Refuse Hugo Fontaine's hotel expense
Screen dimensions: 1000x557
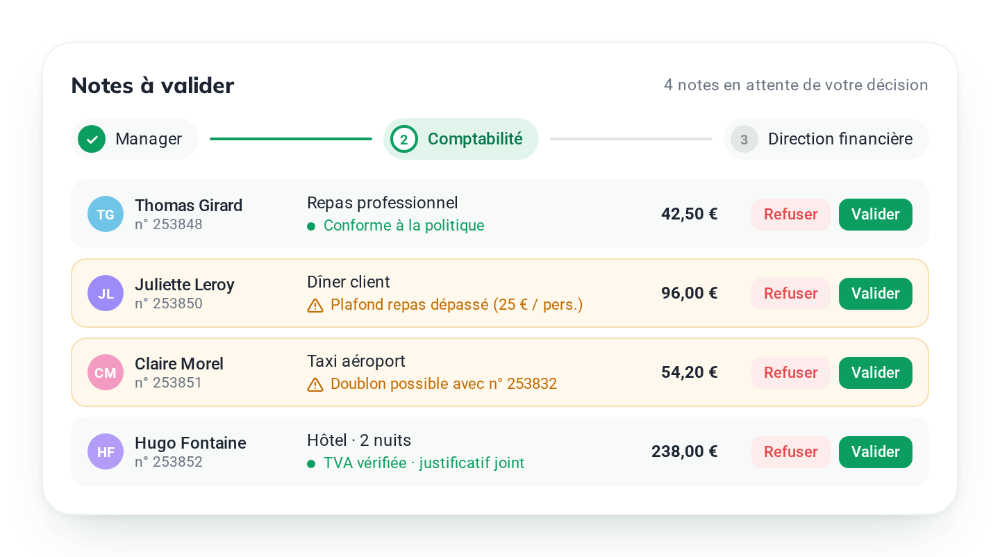pyautogui.click(x=791, y=452)
